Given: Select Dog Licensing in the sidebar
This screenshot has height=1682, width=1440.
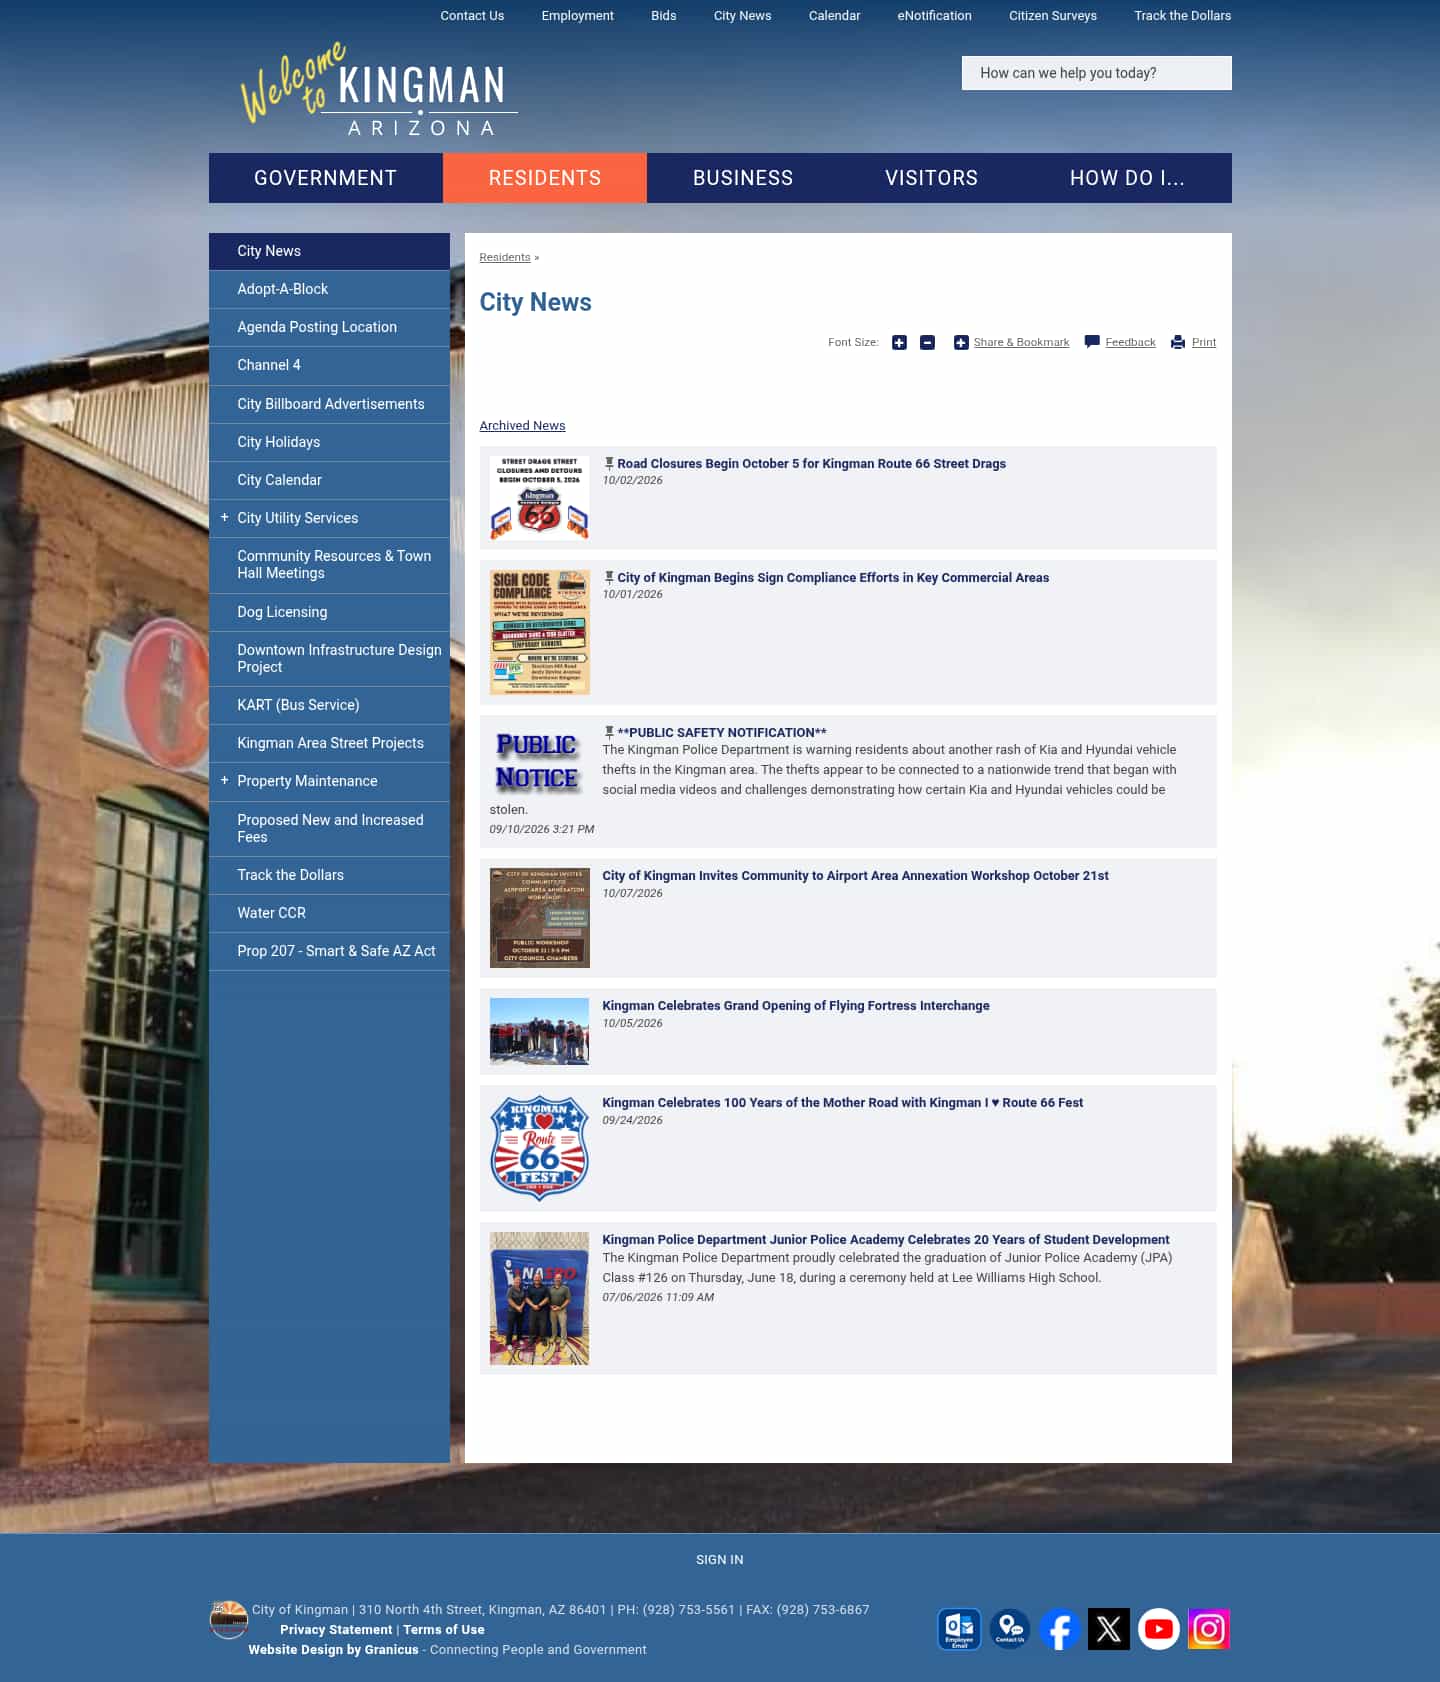Looking at the screenshot, I should click(x=329, y=612).
